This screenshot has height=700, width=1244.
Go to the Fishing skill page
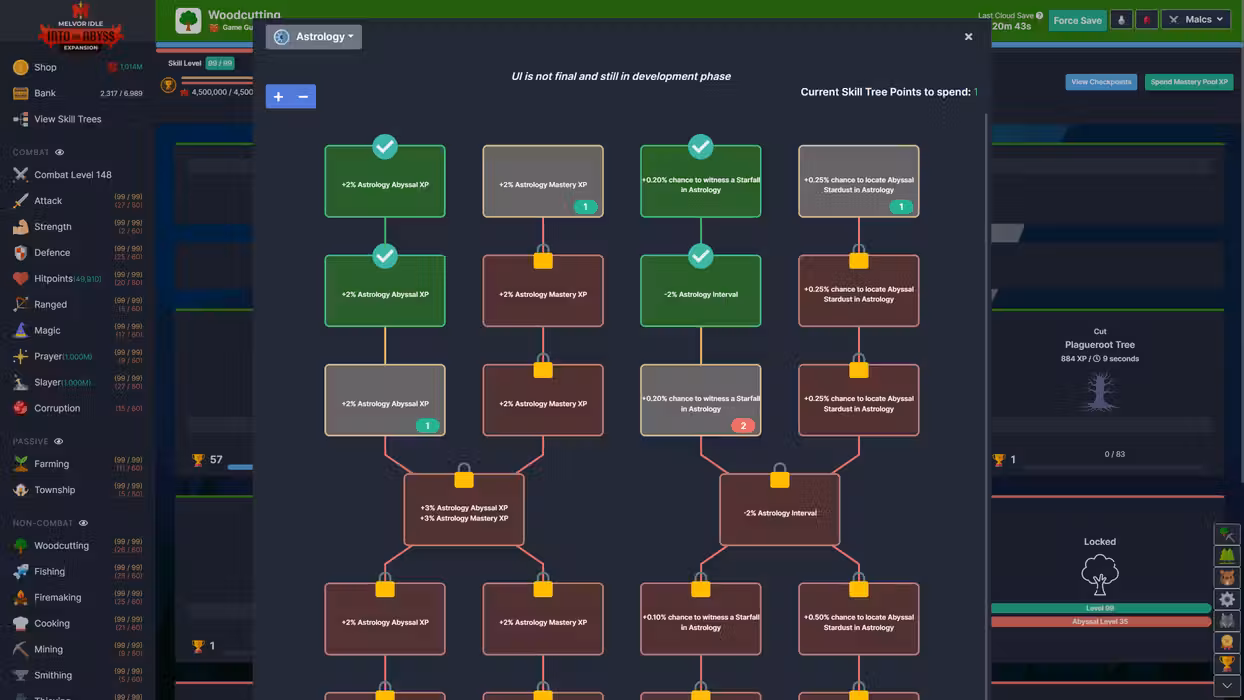[49, 572]
